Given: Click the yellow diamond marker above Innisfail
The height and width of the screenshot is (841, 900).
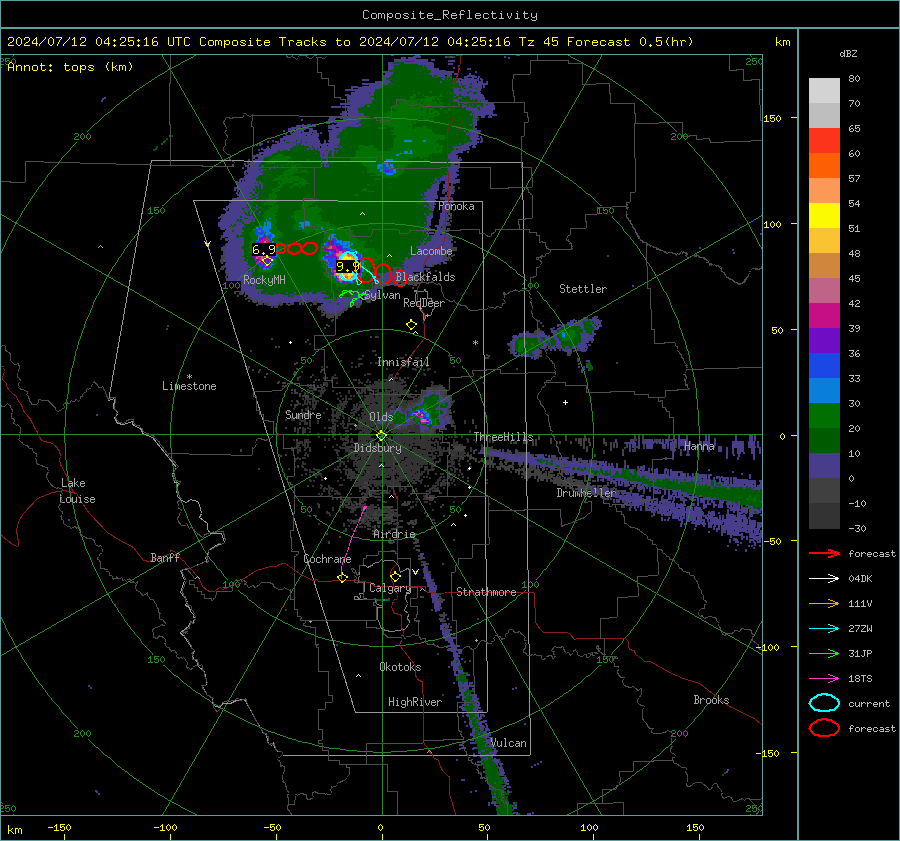Looking at the screenshot, I should [412, 325].
